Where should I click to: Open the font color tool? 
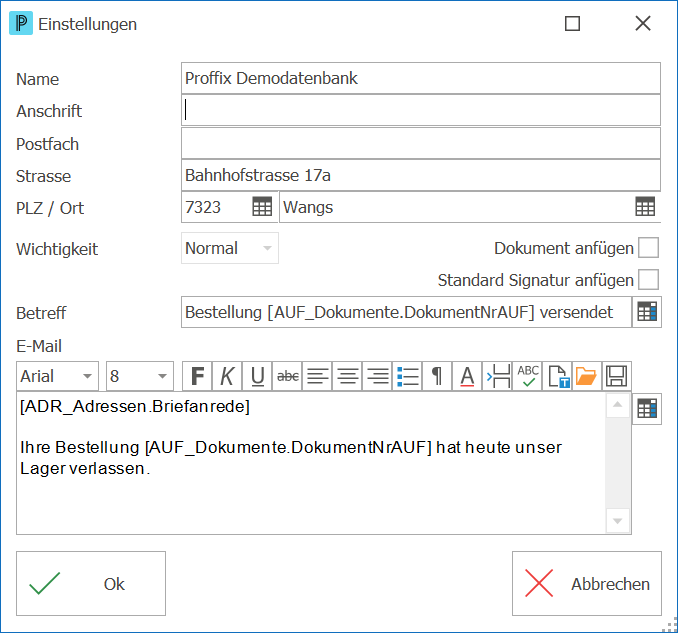coord(467,376)
